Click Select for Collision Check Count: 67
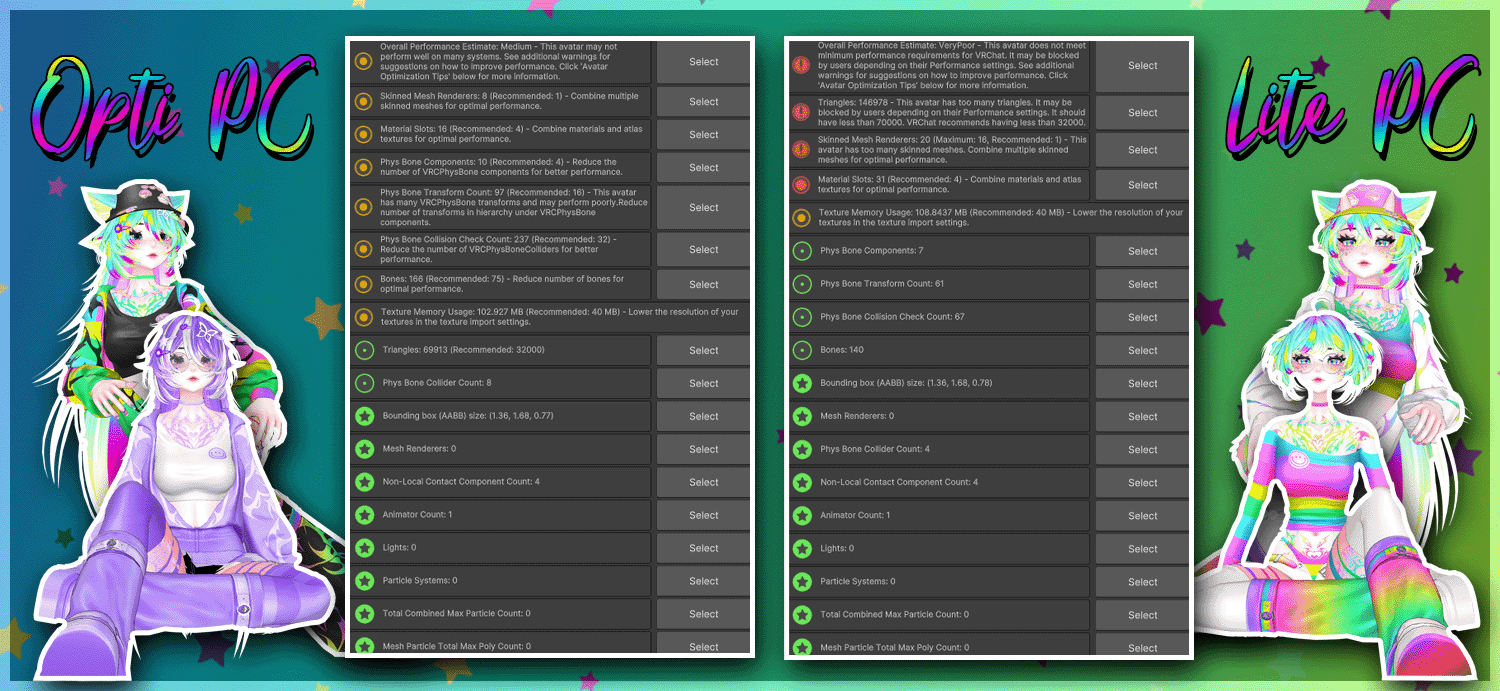Screen dimensions: 1500x691 click(1142, 318)
